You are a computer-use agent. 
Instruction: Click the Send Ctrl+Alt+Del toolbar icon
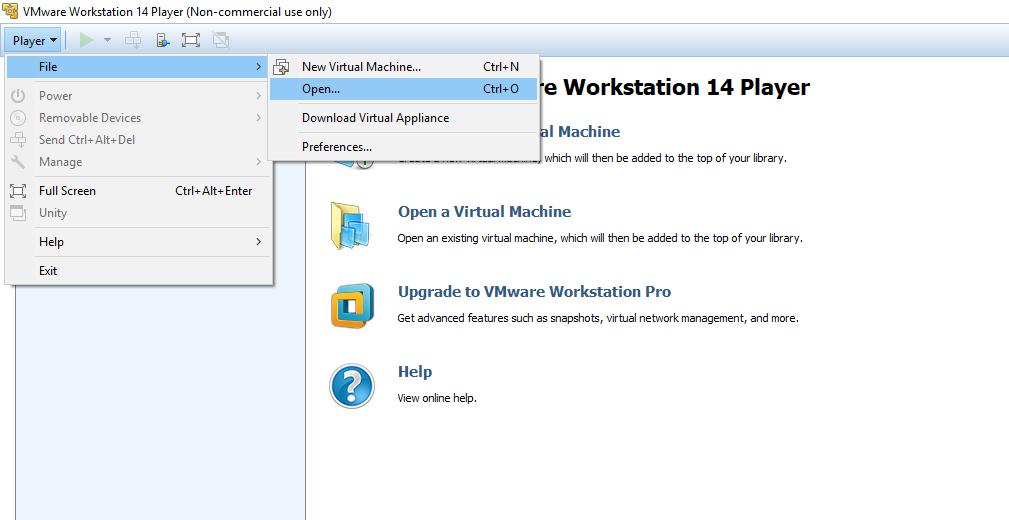click(133, 41)
